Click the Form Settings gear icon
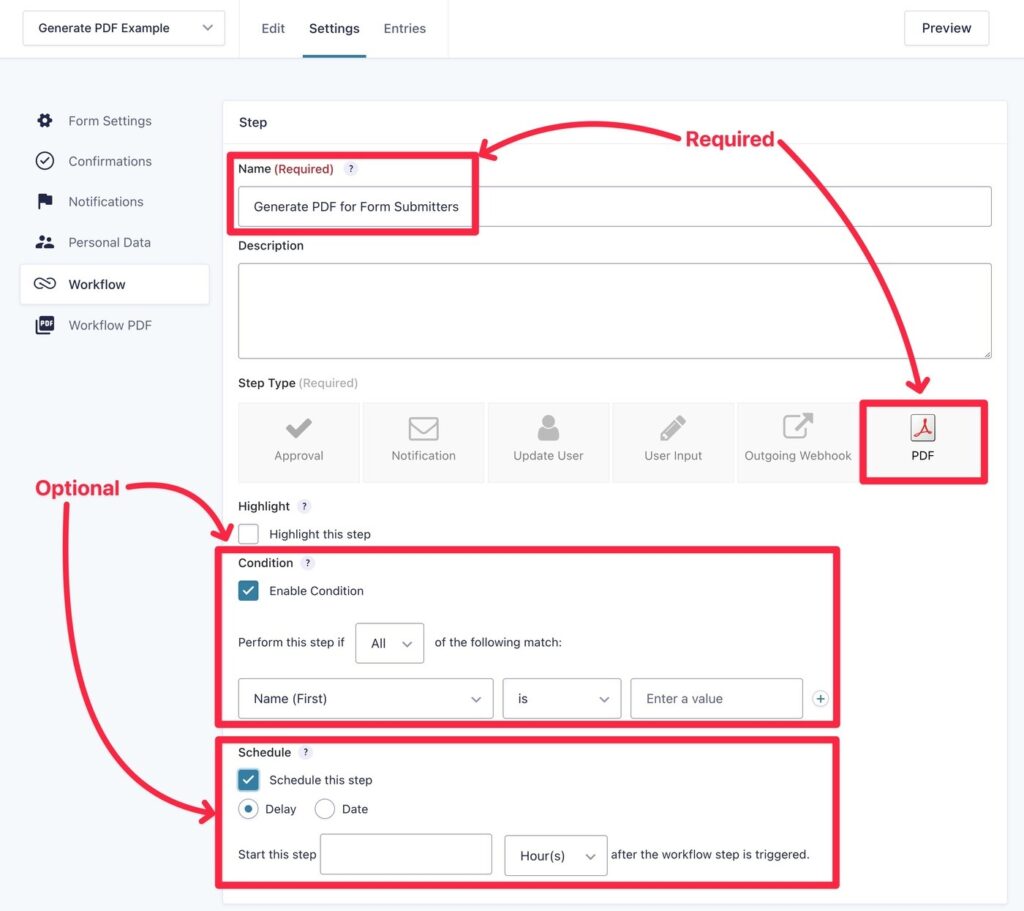1024x911 pixels. click(44, 120)
